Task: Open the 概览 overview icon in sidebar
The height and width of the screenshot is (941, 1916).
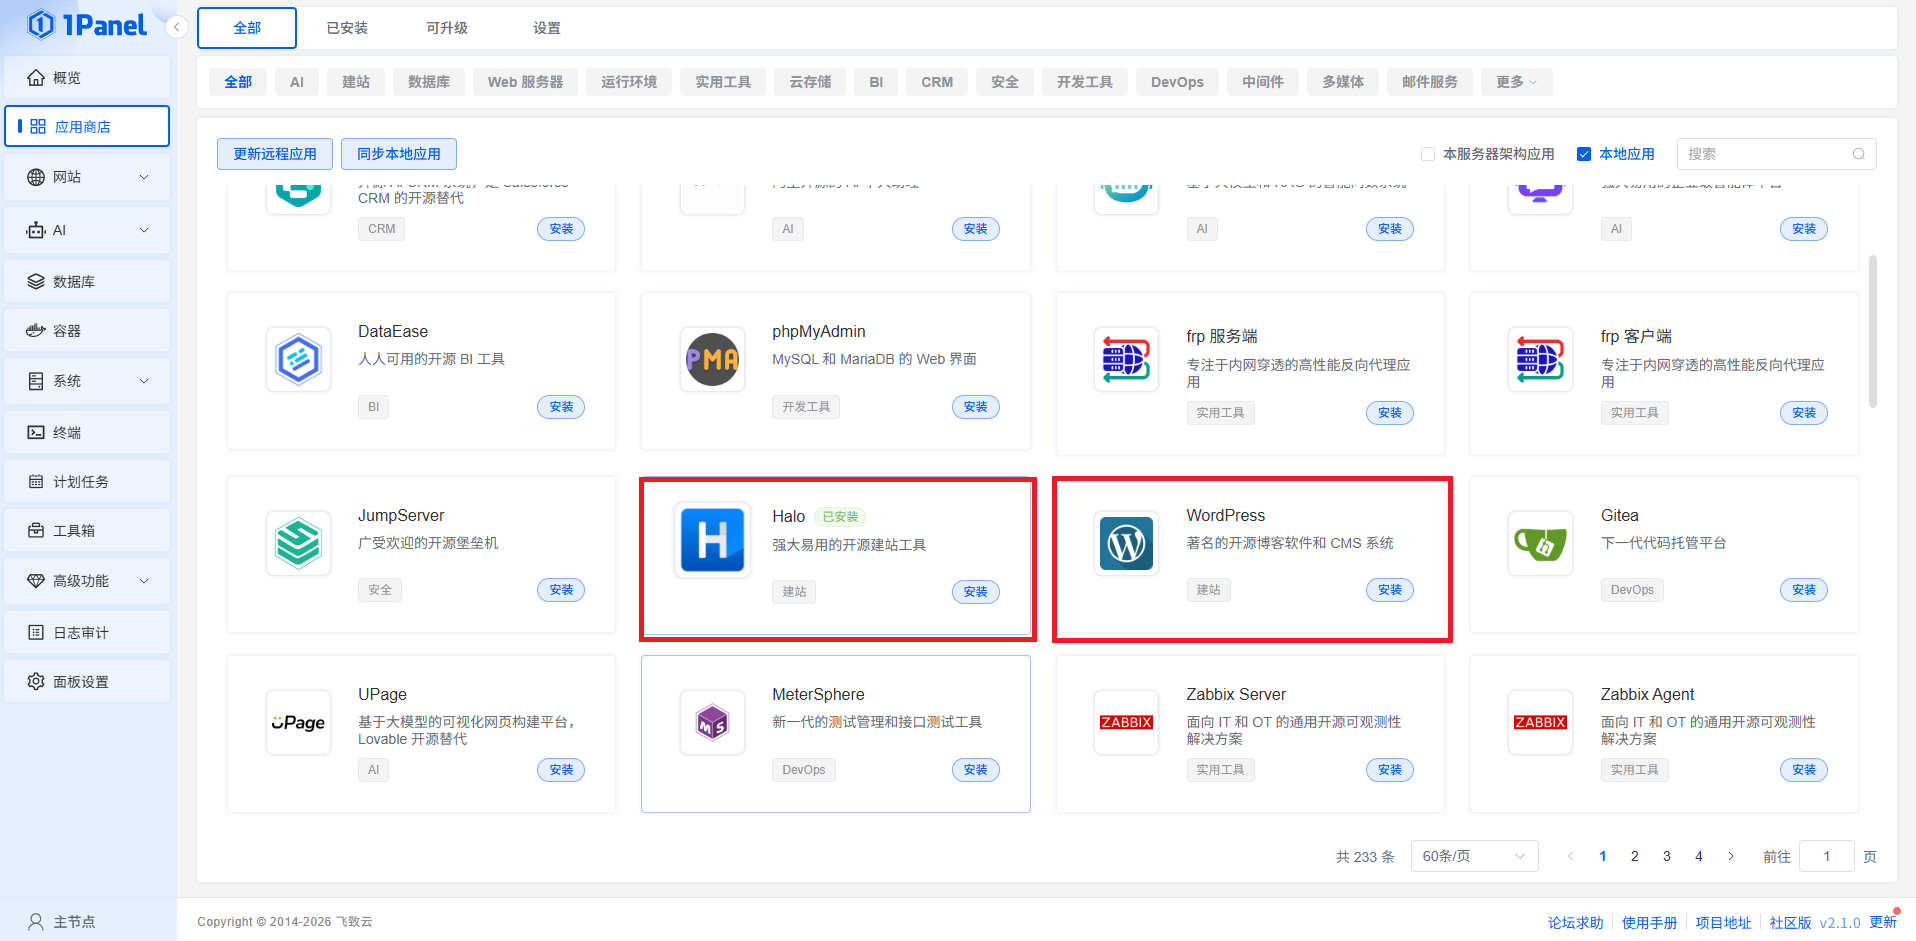Action: pos(36,78)
